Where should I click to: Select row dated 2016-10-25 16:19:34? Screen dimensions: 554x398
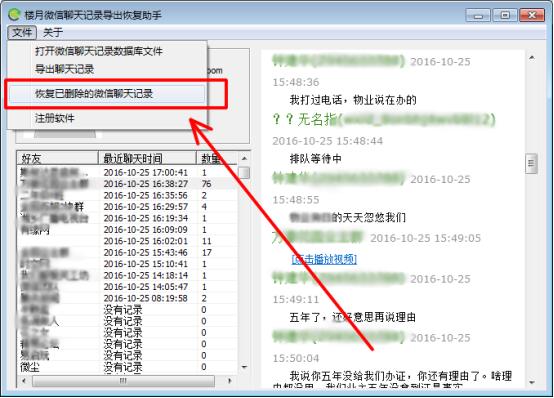coord(127,218)
